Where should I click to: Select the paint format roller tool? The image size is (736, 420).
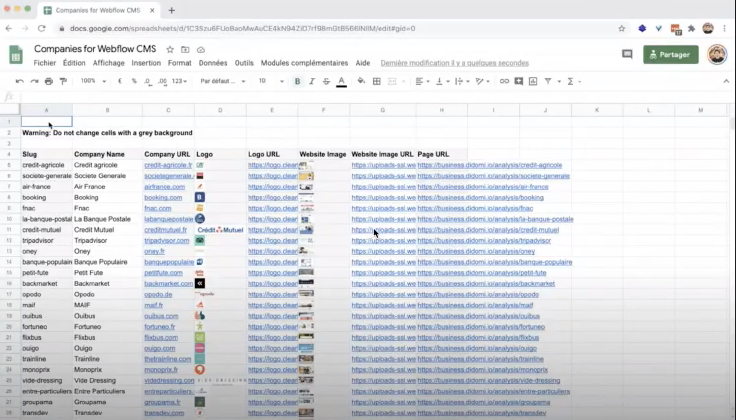click(x=63, y=81)
